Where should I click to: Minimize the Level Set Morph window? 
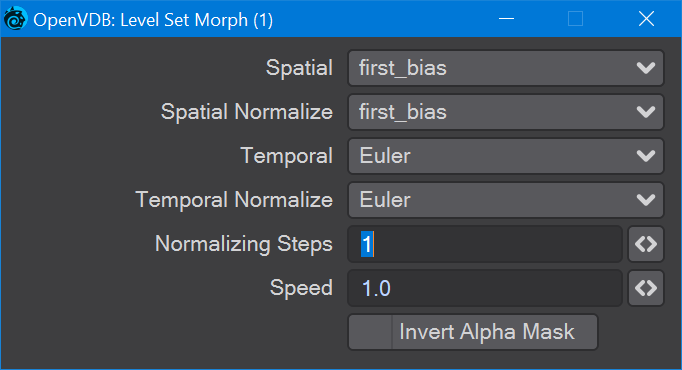(x=506, y=19)
